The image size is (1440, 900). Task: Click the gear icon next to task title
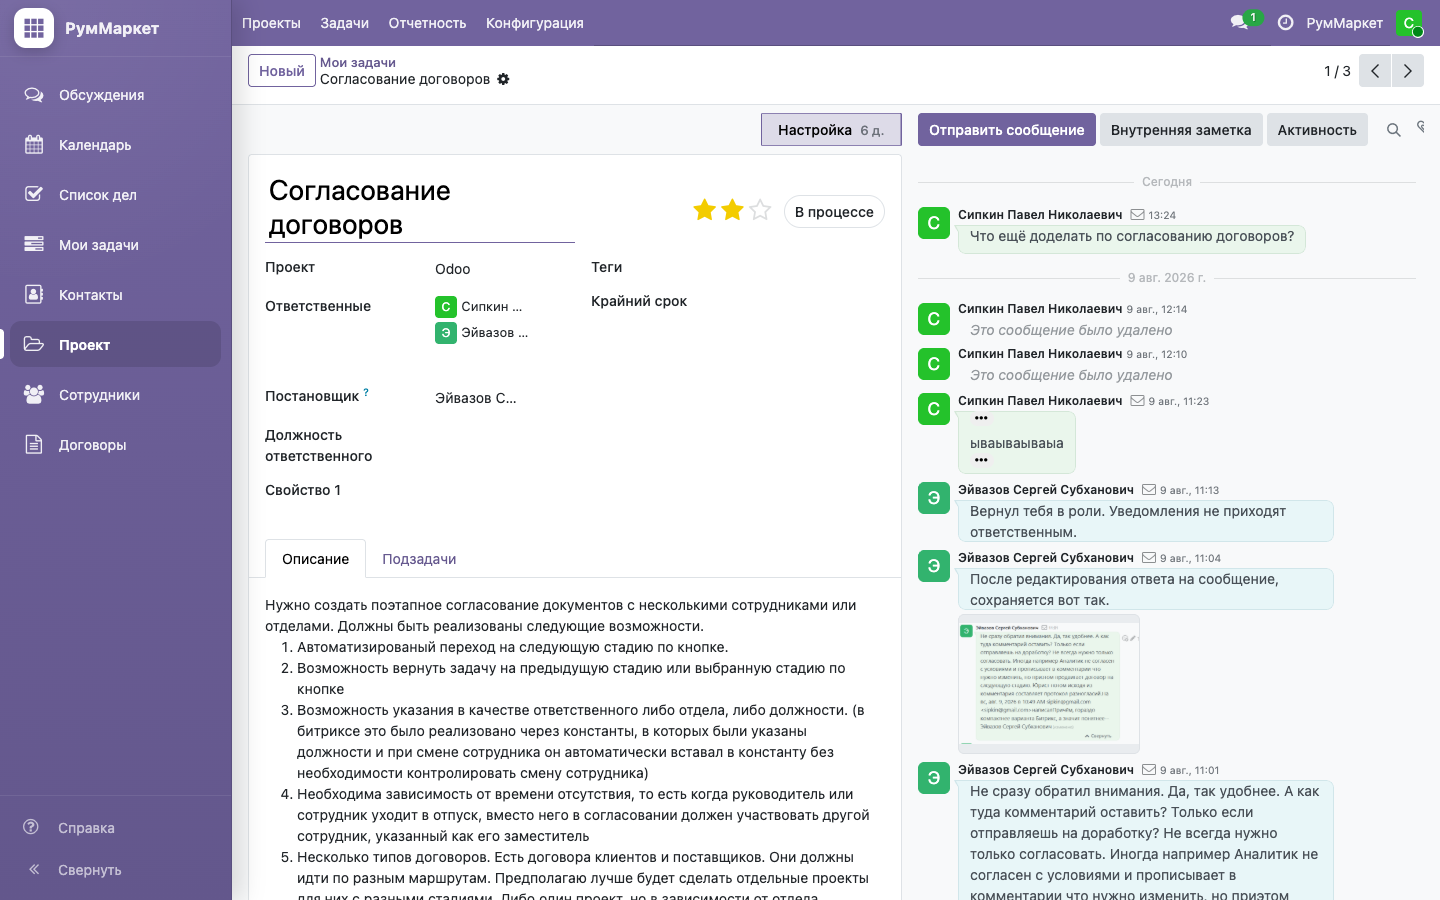[x=503, y=79]
